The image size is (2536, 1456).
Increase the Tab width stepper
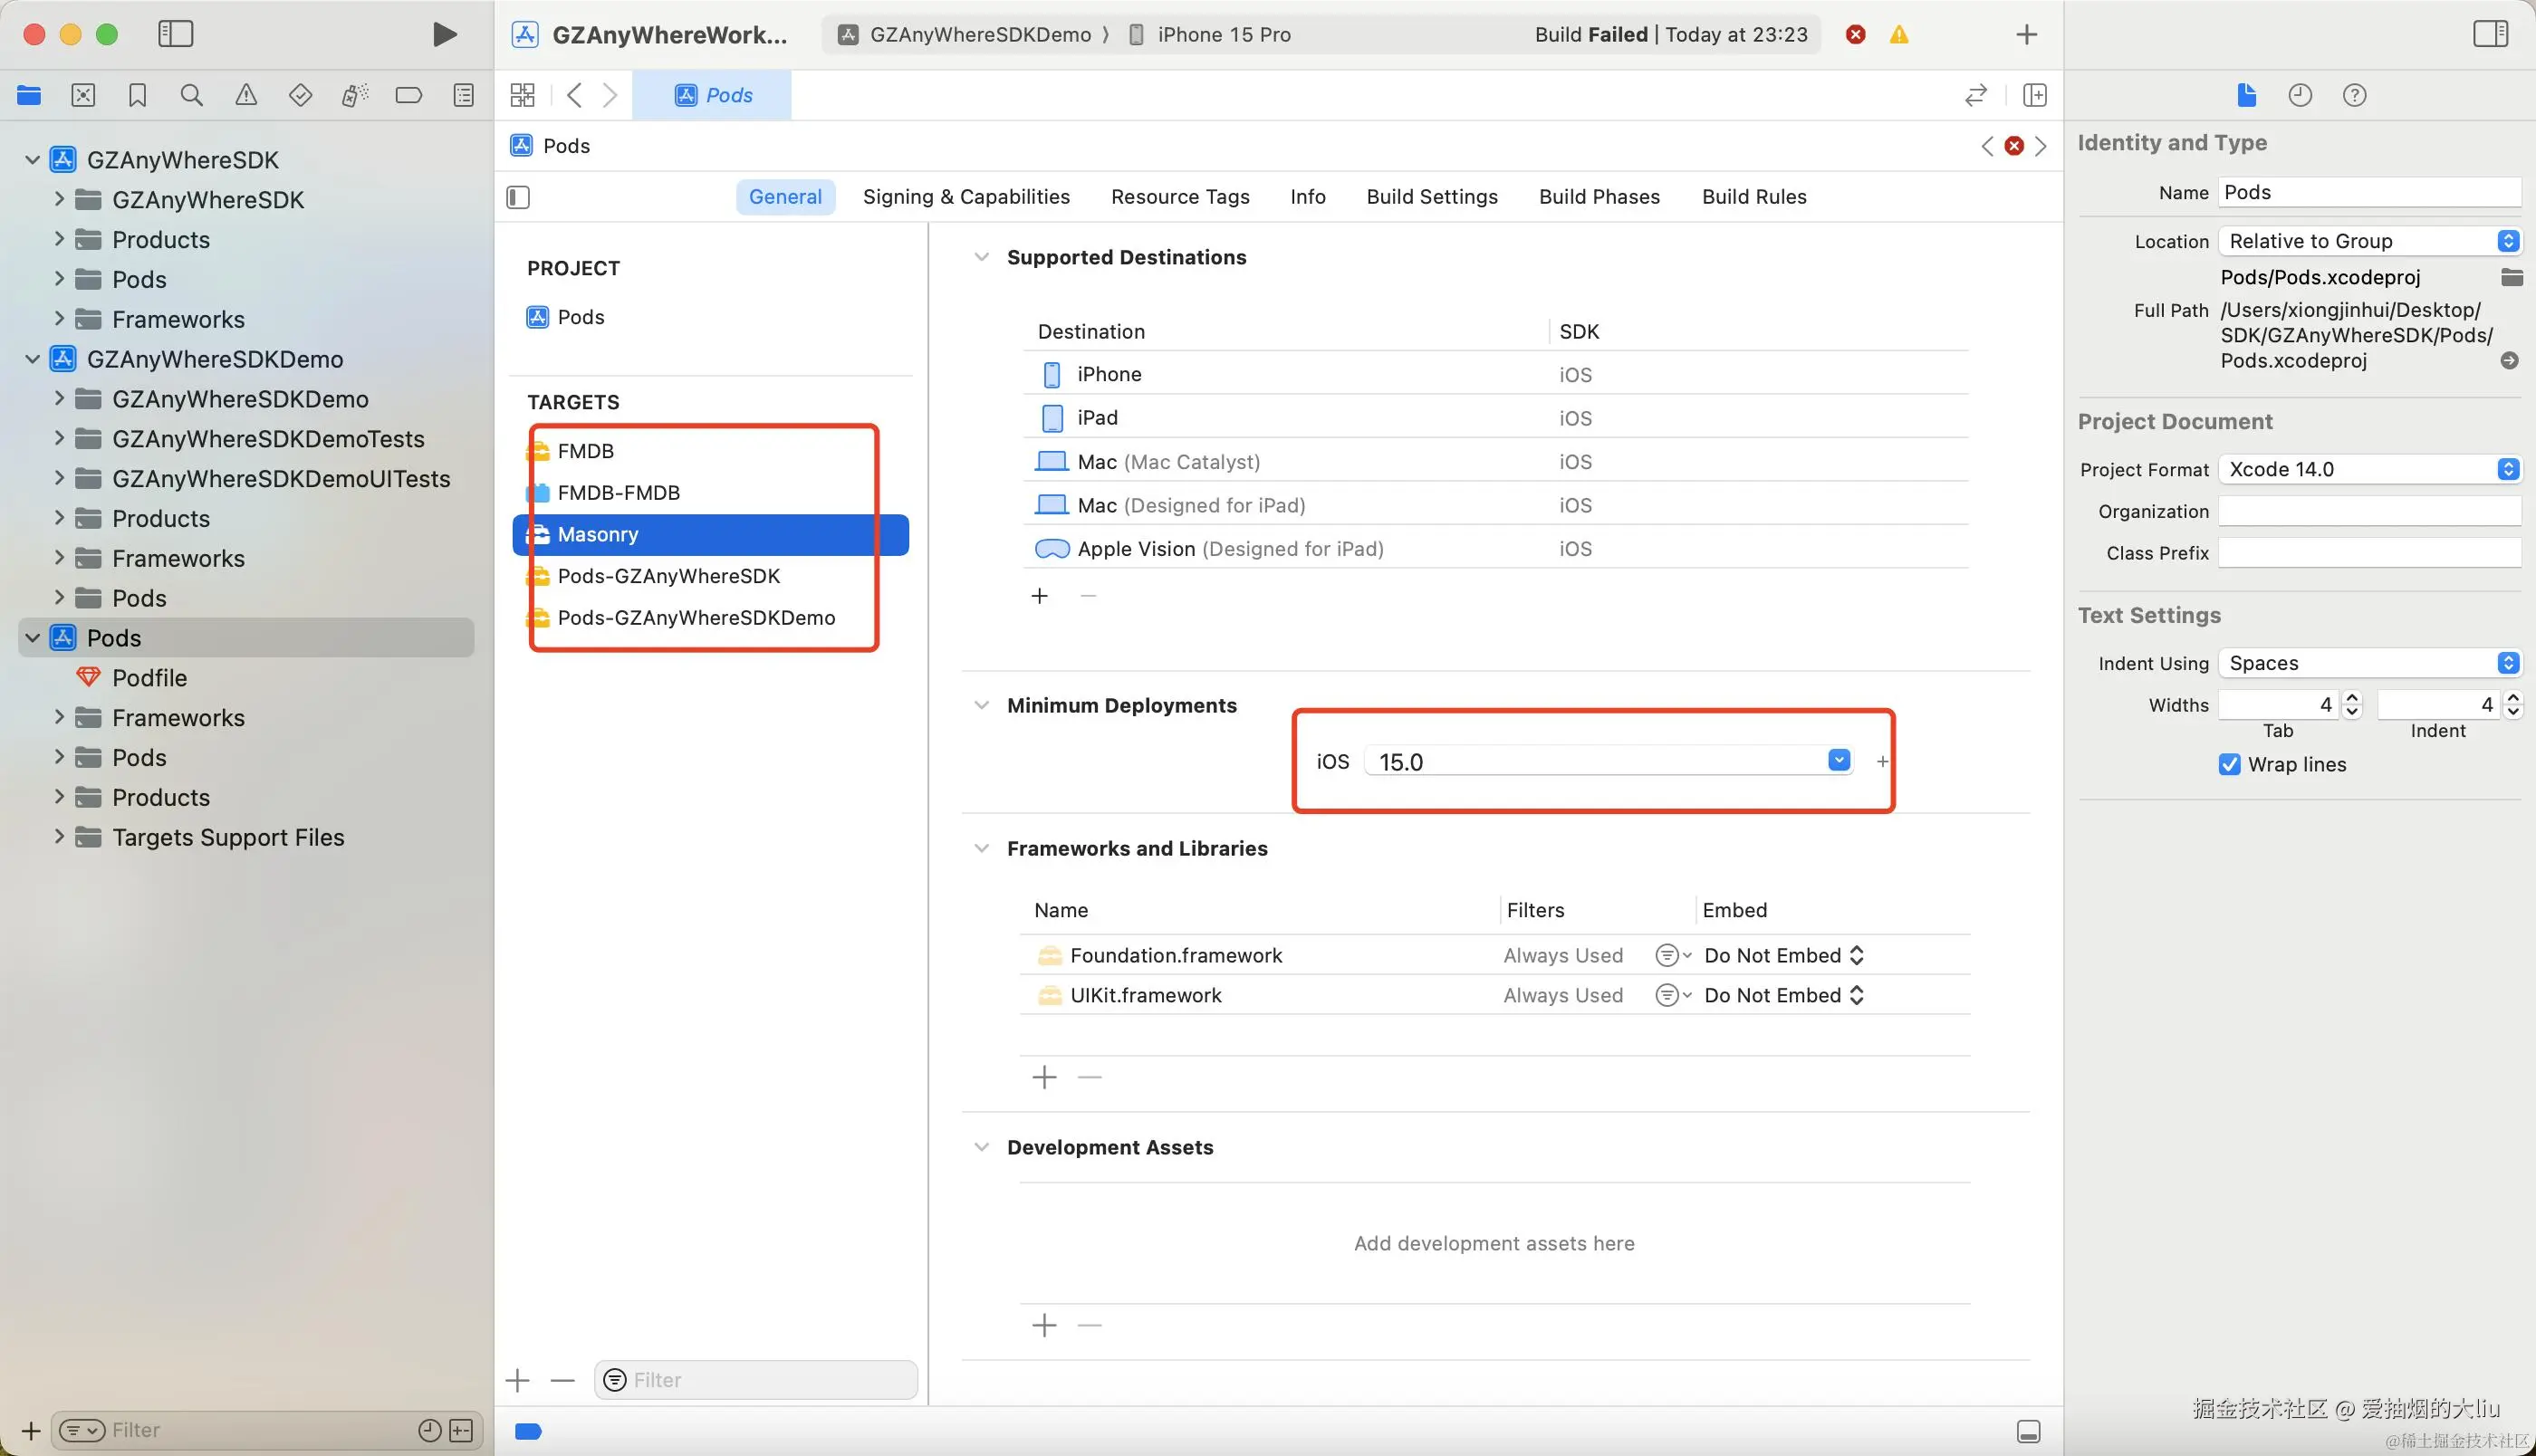click(x=2352, y=698)
